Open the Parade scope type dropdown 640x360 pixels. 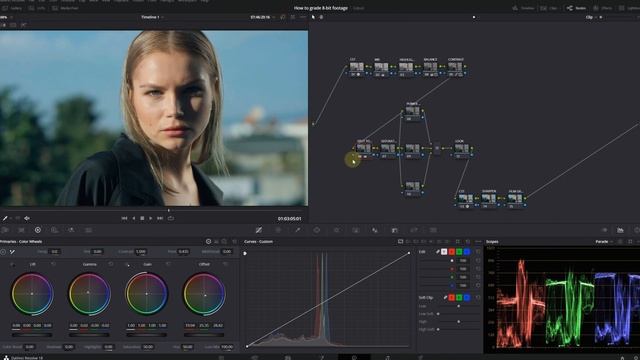point(604,242)
